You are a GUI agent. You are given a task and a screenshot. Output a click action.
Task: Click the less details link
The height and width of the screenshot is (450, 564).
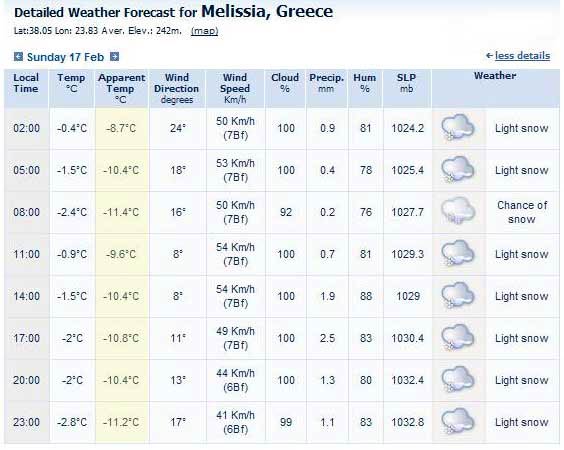click(x=522, y=56)
